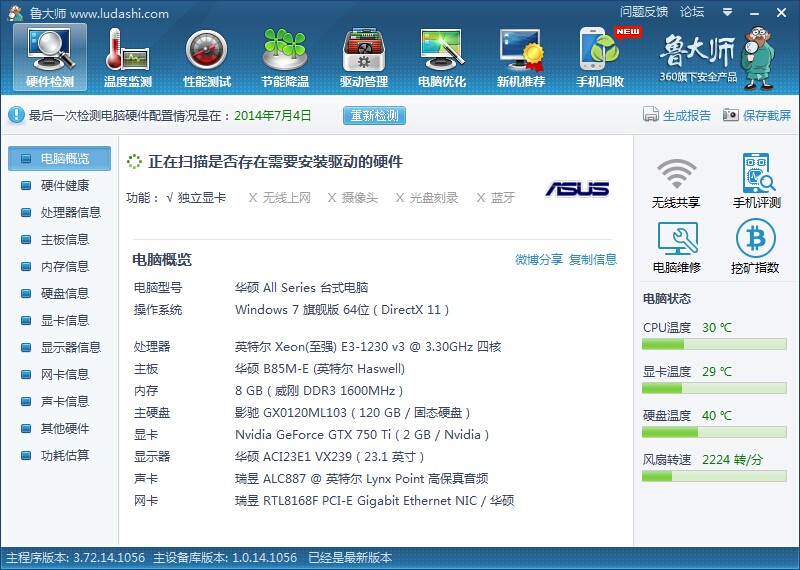Click the OS value Windows 7 旗舰版

point(342,310)
